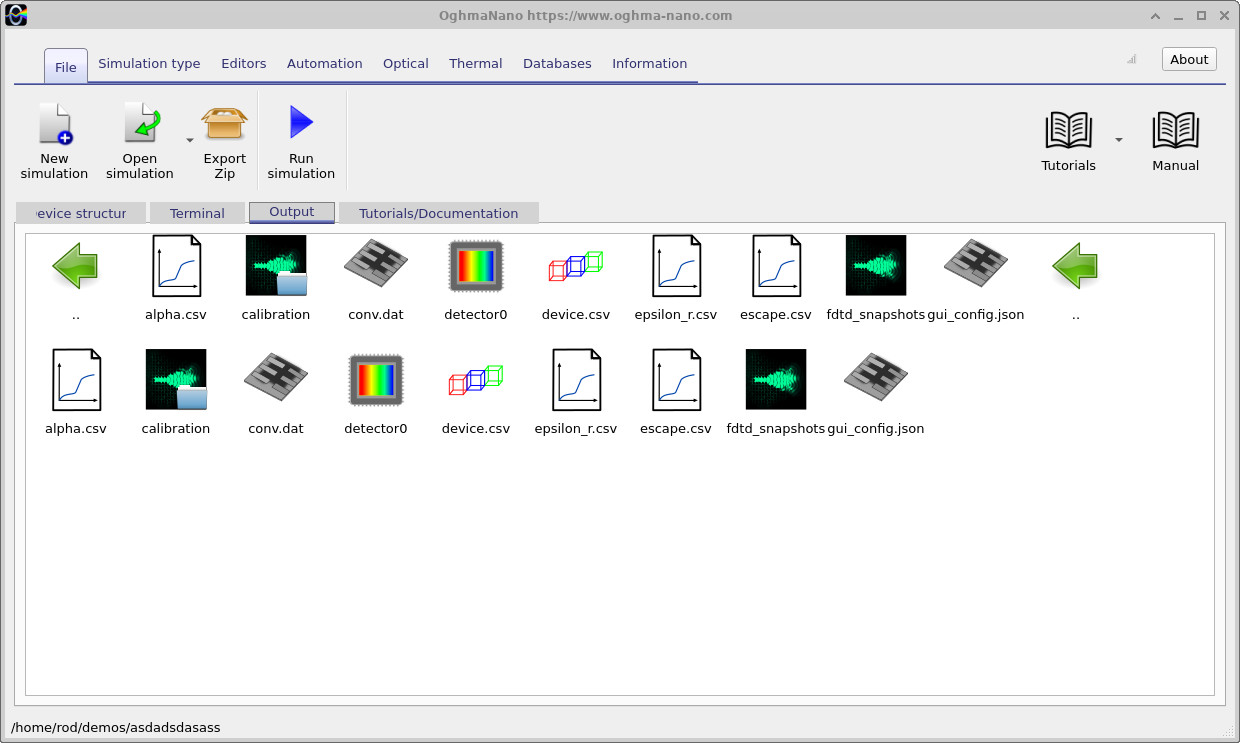This screenshot has width=1240, height=743.
Task: Open the Databases ribbon tab
Action: tap(557, 63)
